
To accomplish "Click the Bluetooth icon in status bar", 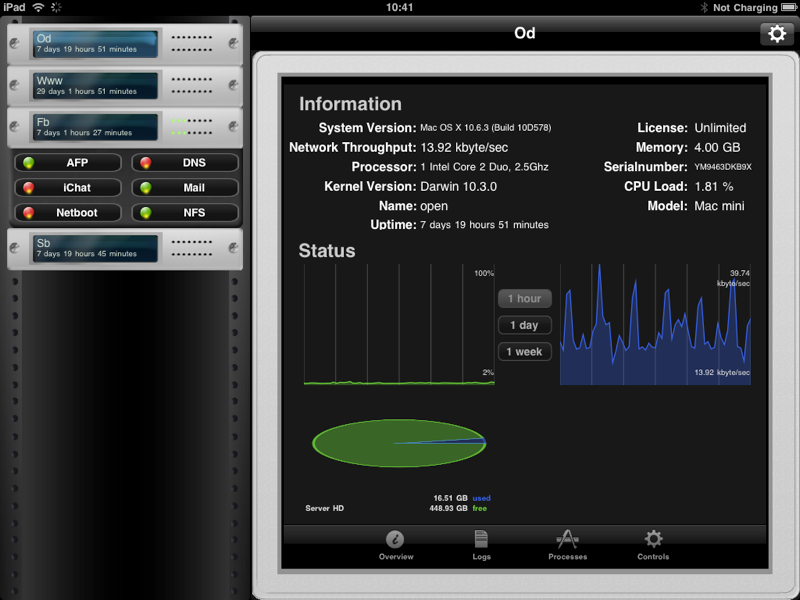I will 704,7.
